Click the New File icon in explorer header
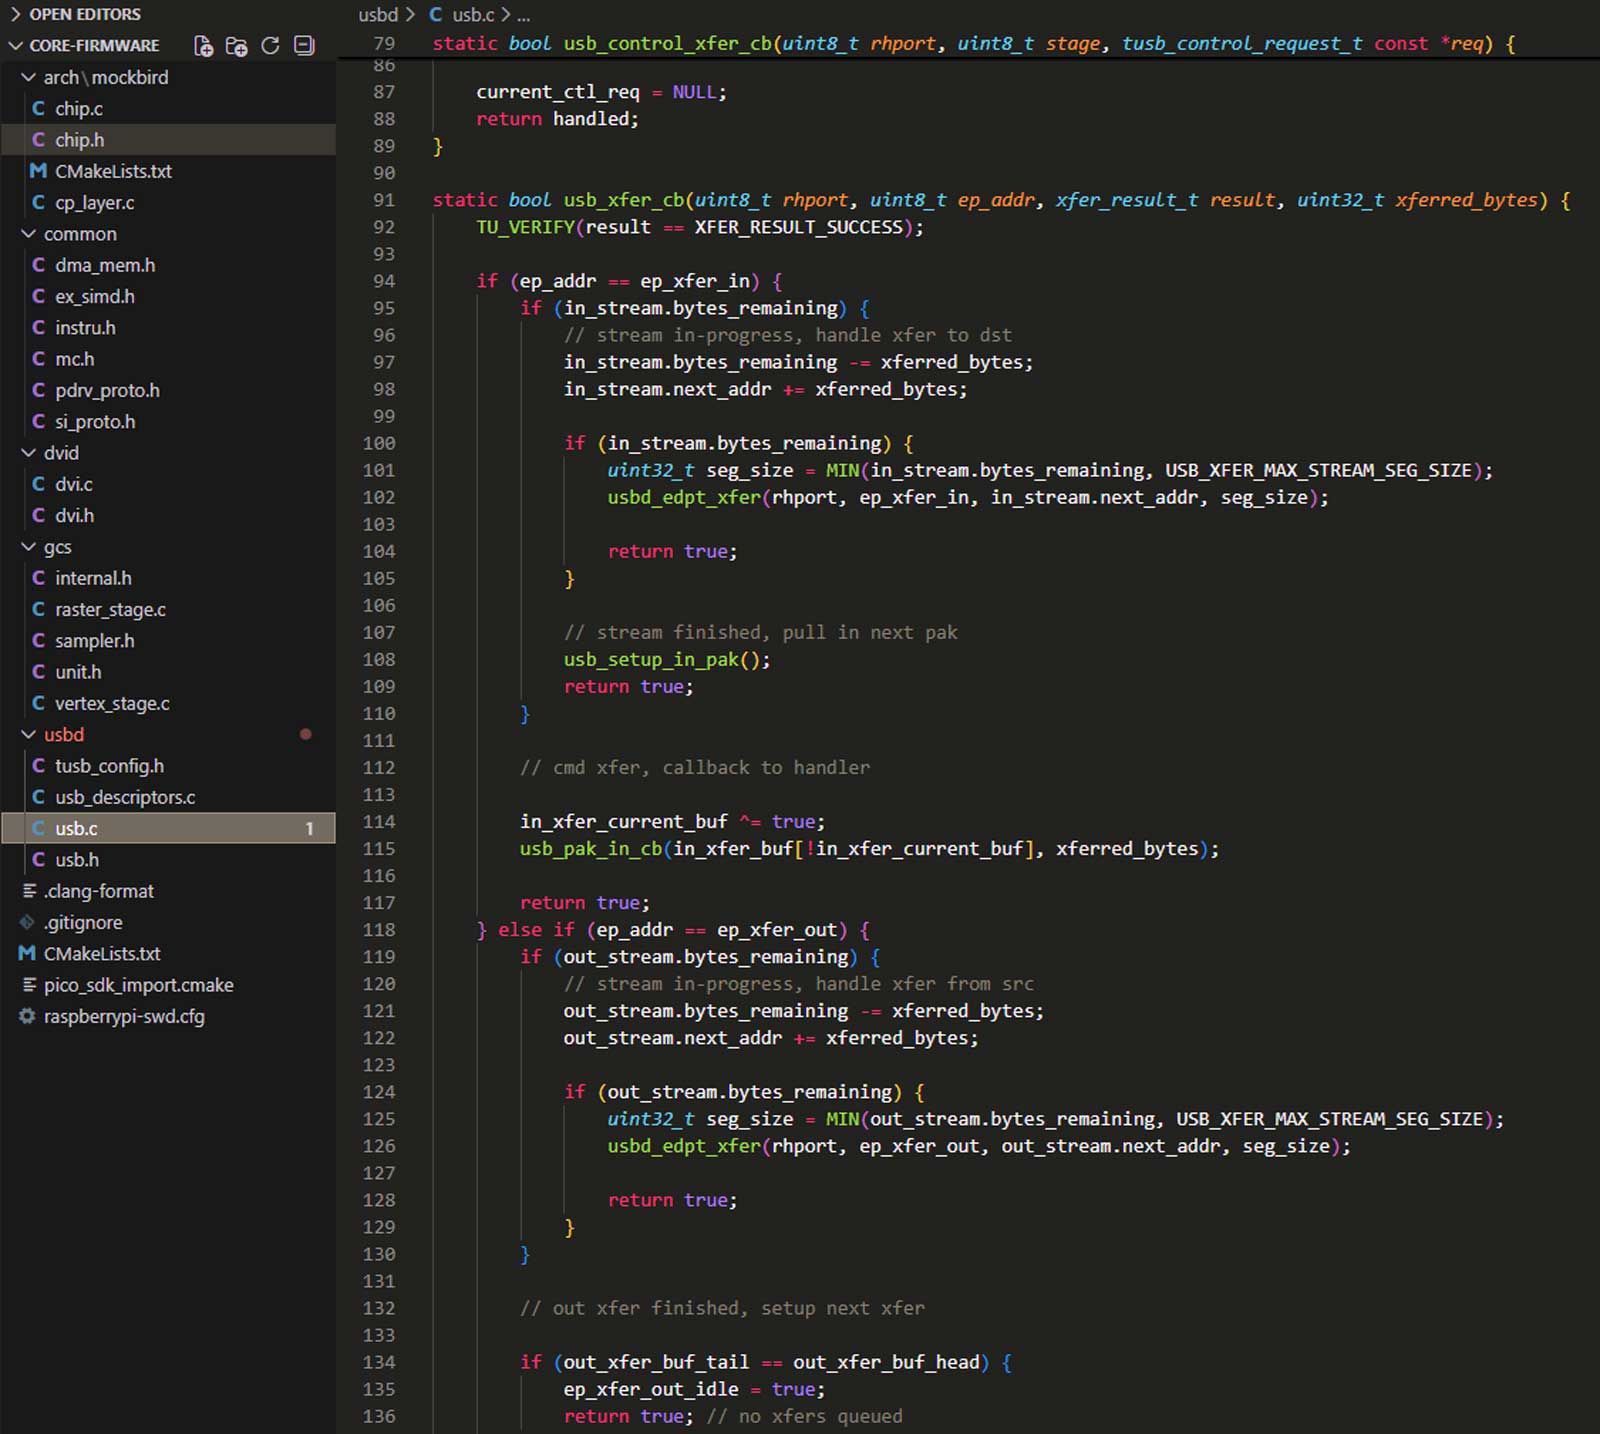The height and width of the screenshot is (1434, 1600). pyautogui.click(x=203, y=46)
